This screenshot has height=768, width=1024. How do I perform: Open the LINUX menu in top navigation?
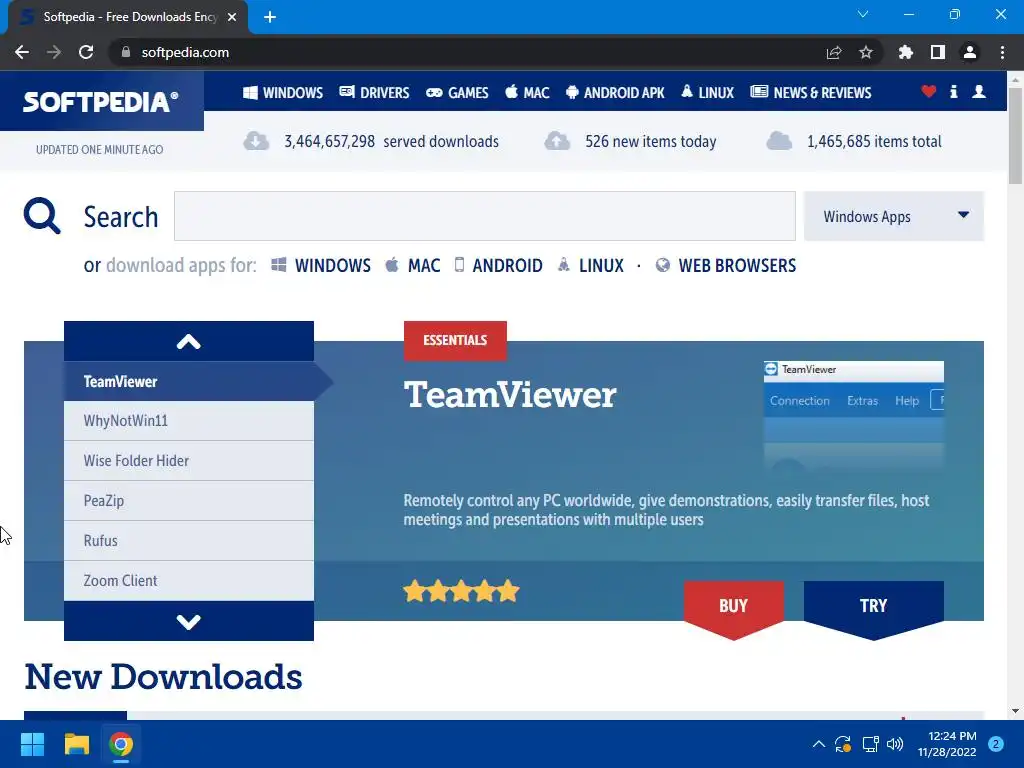707,93
